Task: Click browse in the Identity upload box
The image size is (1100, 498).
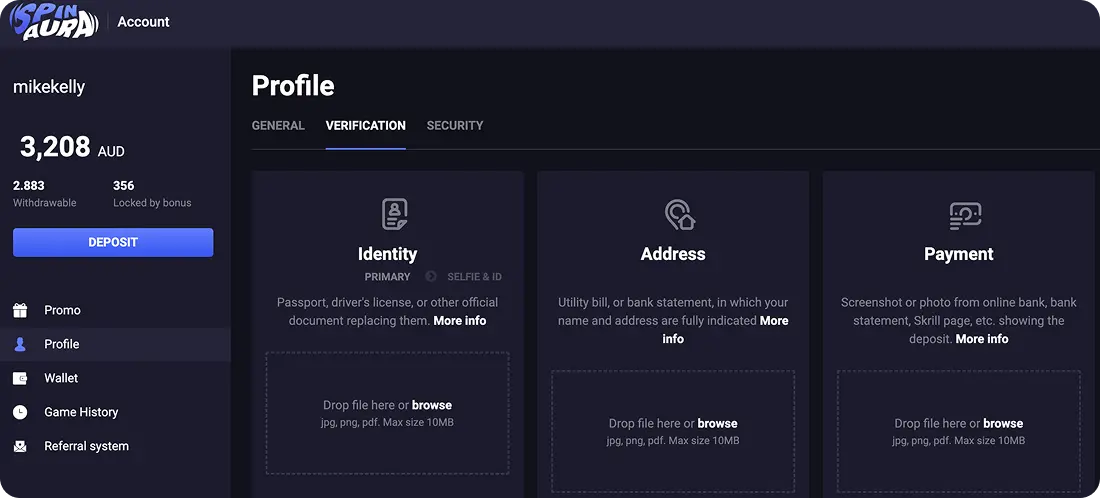Action: [431, 405]
